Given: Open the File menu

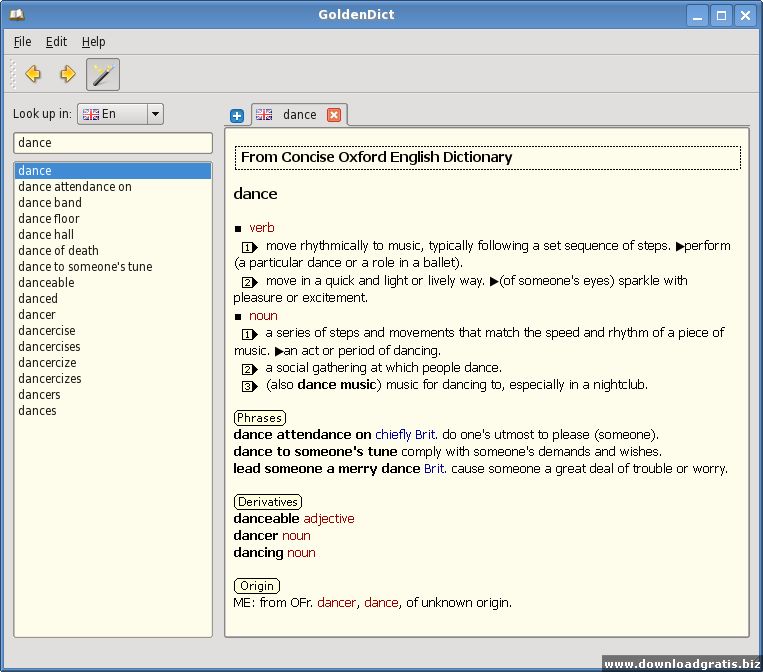Looking at the screenshot, I should point(22,42).
